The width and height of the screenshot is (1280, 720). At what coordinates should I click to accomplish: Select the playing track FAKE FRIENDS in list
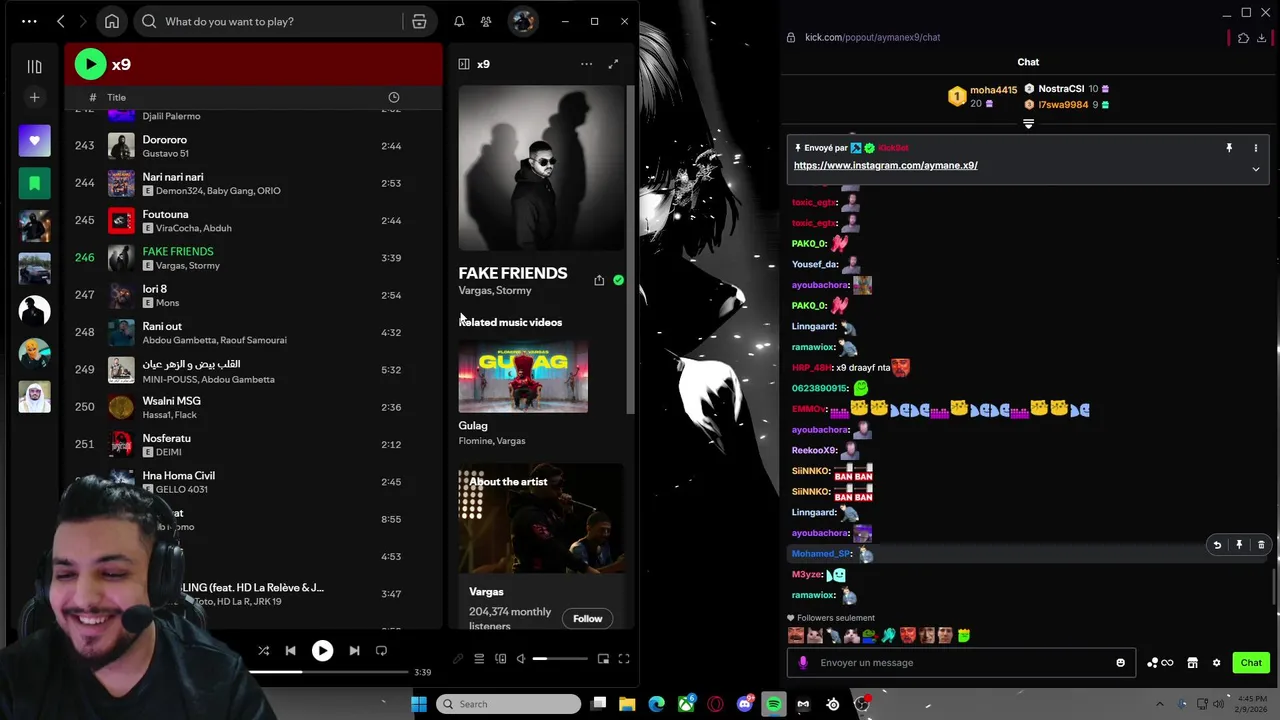(255, 258)
